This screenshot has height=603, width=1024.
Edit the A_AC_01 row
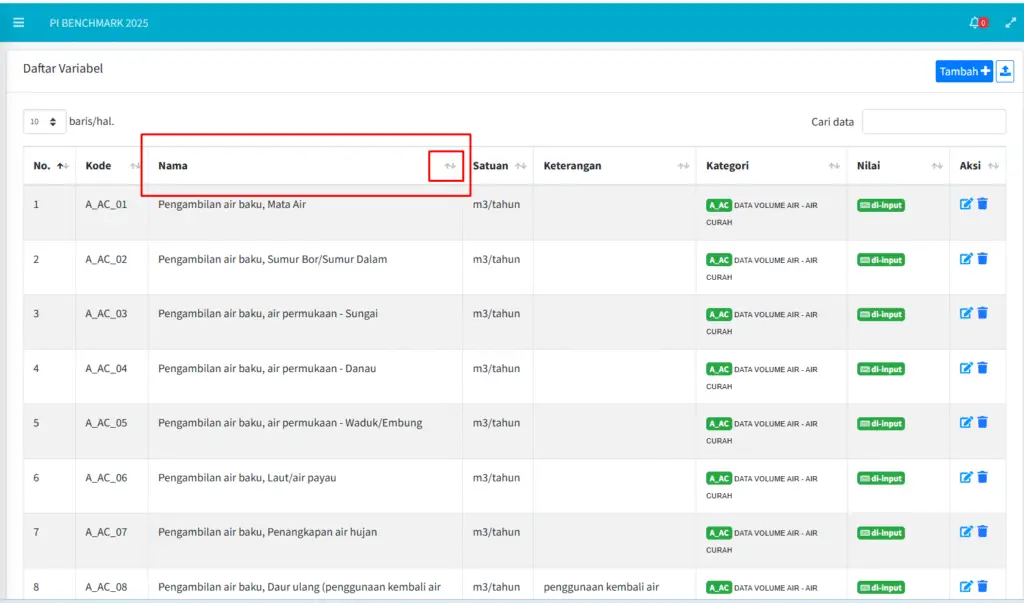(x=966, y=204)
